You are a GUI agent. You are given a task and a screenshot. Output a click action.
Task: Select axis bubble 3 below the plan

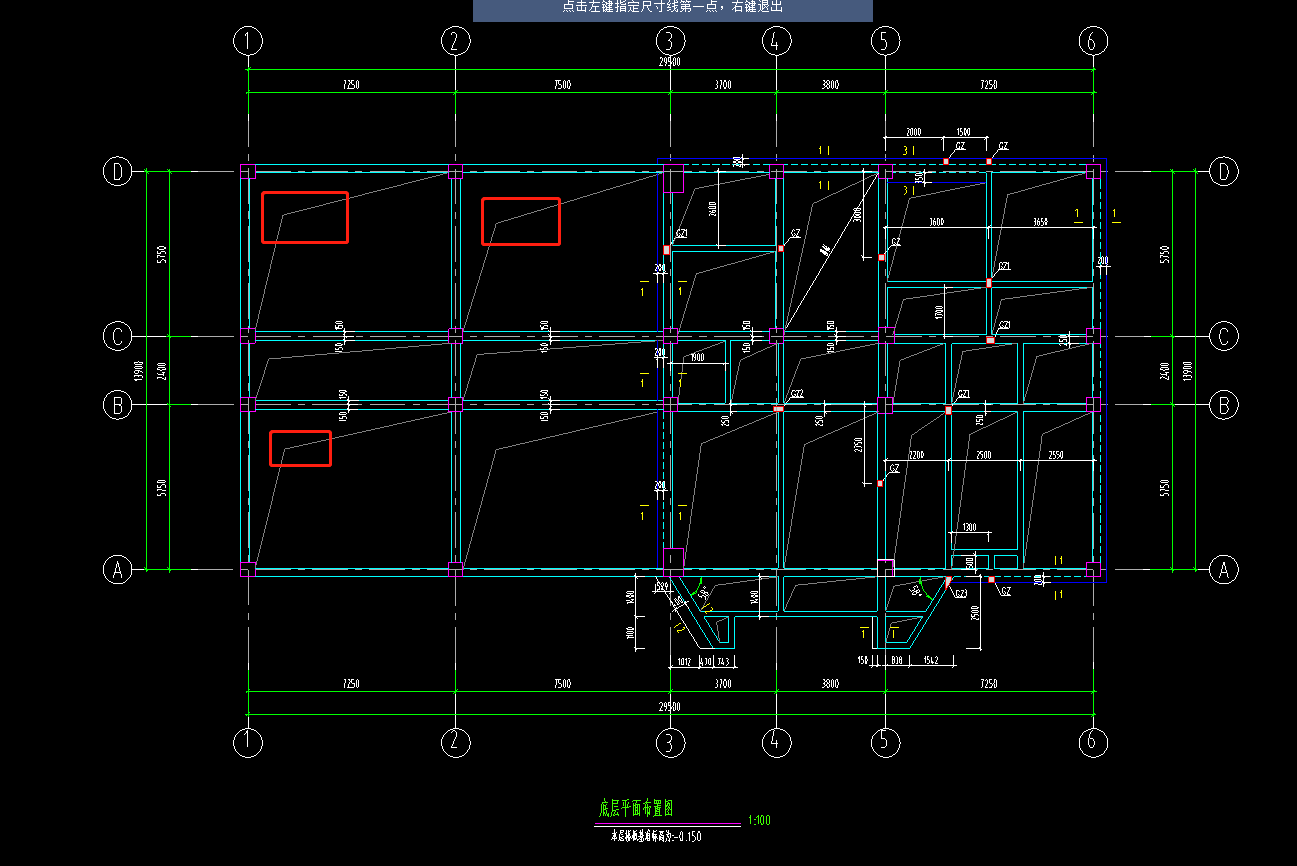coord(670,742)
